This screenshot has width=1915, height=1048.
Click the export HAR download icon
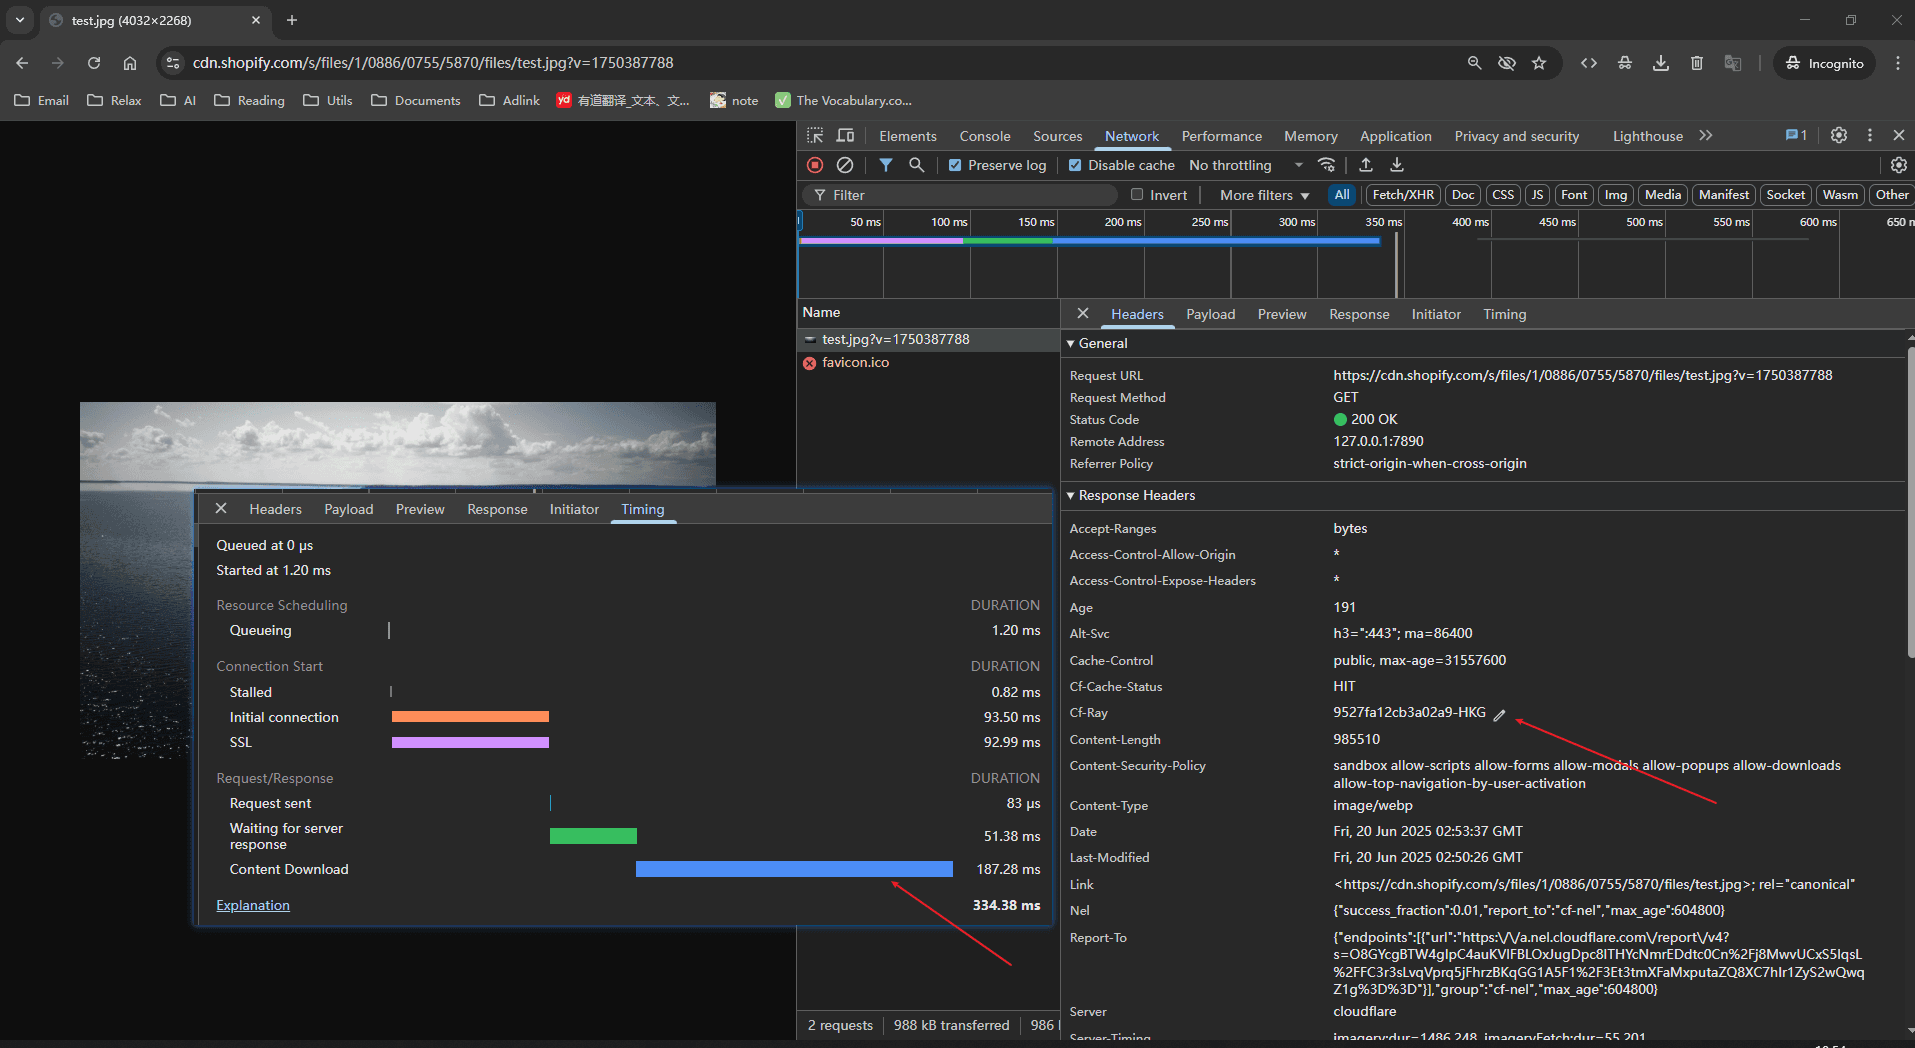pyautogui.click(x=1397, y=165)
